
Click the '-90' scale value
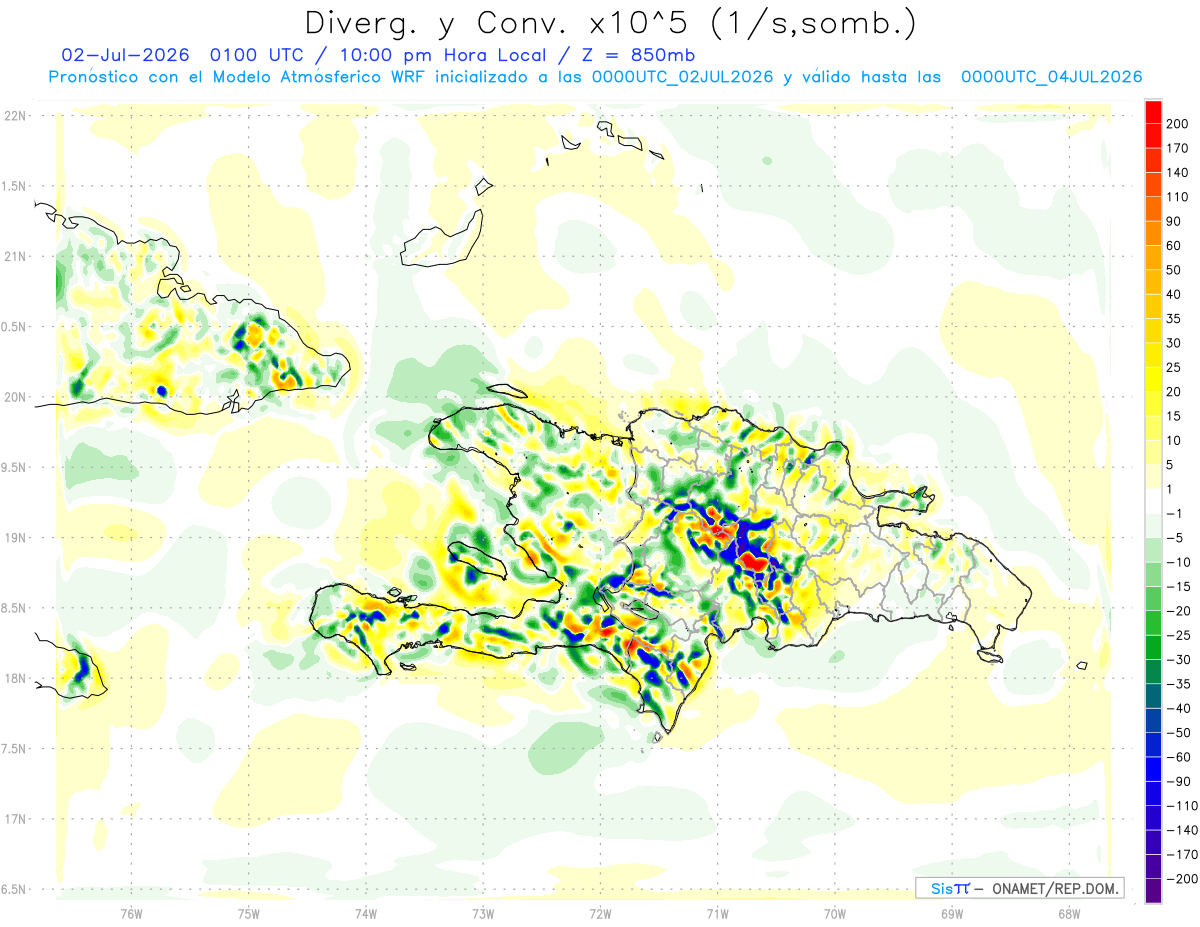point(1181,782)
